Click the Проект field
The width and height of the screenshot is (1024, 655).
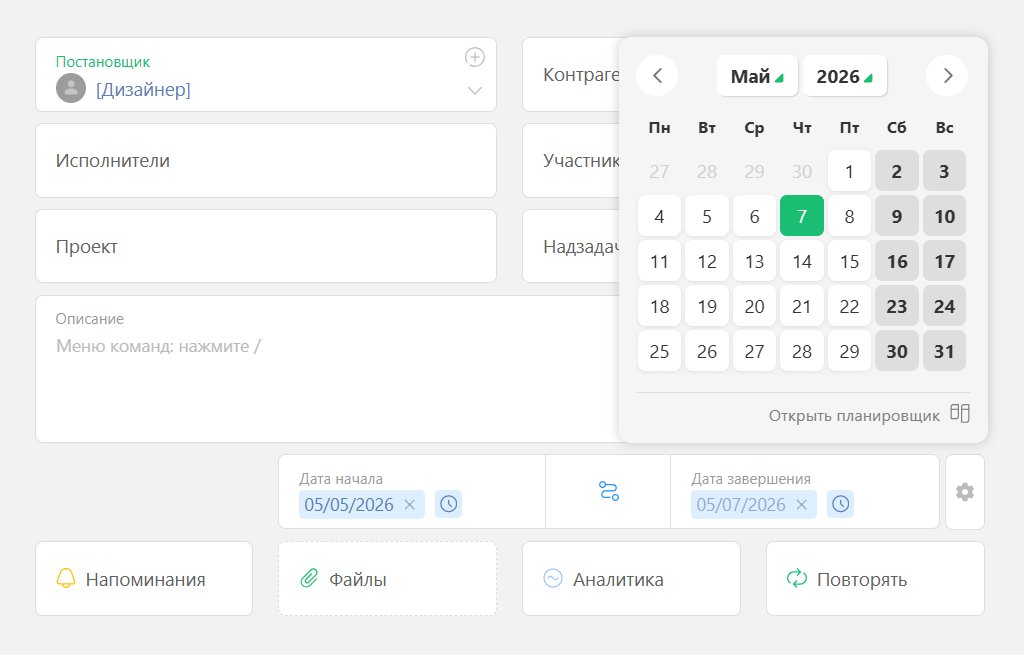[266, 246]
